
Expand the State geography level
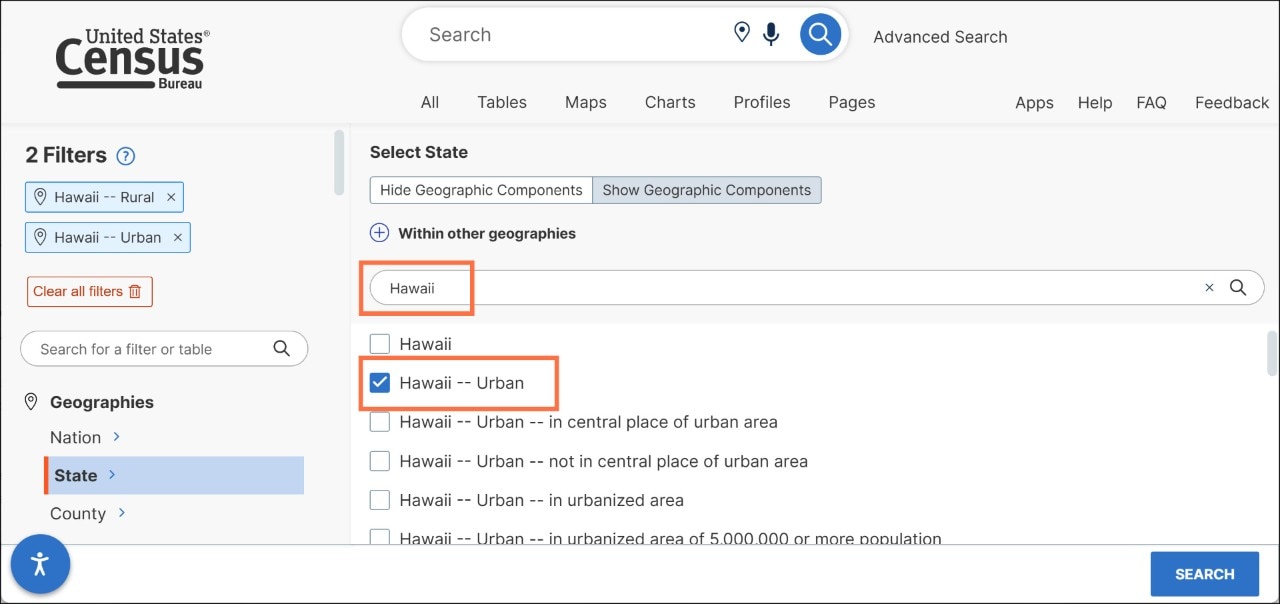coord(174,475)
